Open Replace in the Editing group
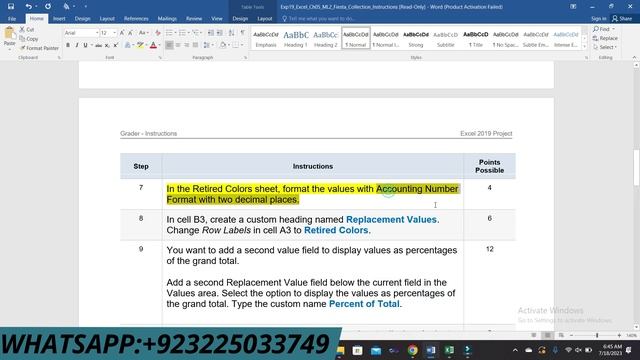 click(x=605, y=38)
